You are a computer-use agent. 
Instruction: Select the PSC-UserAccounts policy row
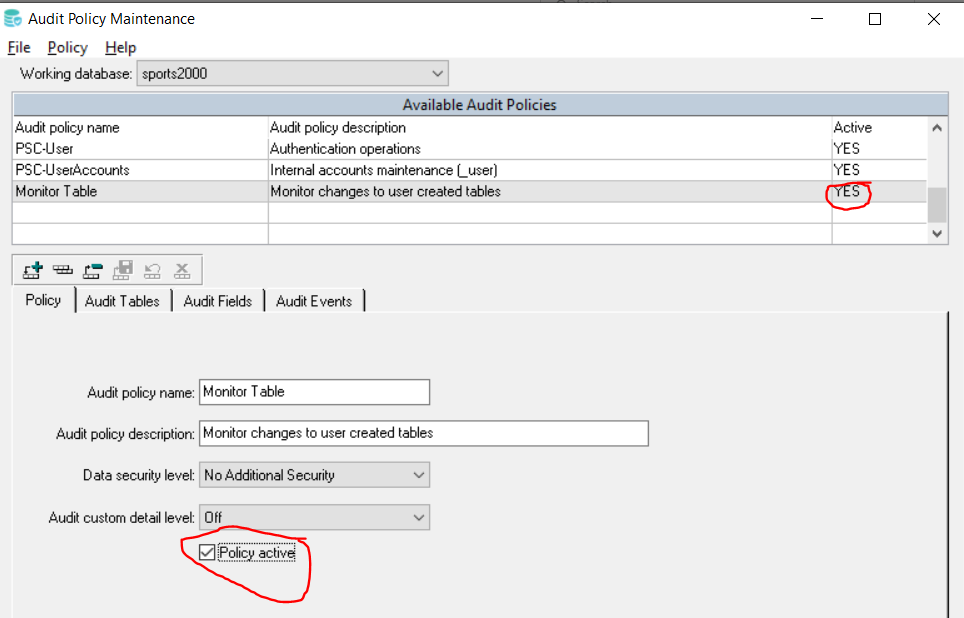[x=470, y=170]
